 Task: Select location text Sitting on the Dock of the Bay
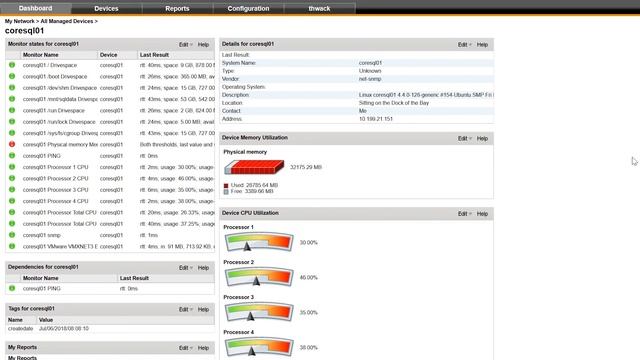coord(394,103)
